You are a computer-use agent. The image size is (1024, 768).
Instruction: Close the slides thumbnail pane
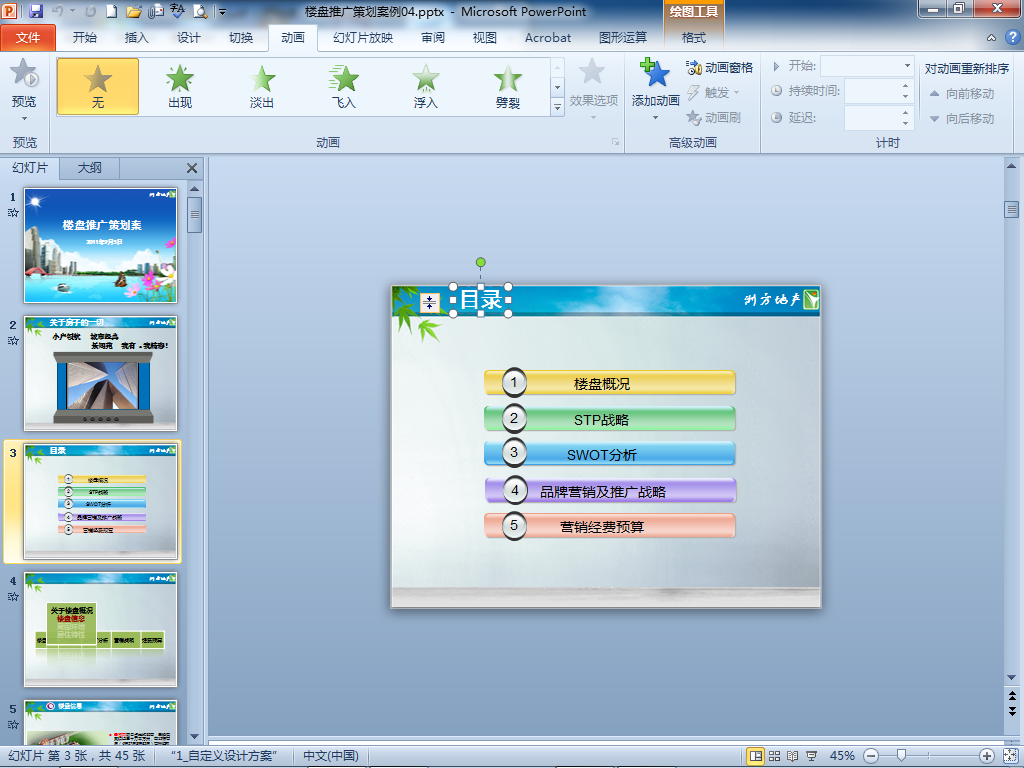point(192,168)
